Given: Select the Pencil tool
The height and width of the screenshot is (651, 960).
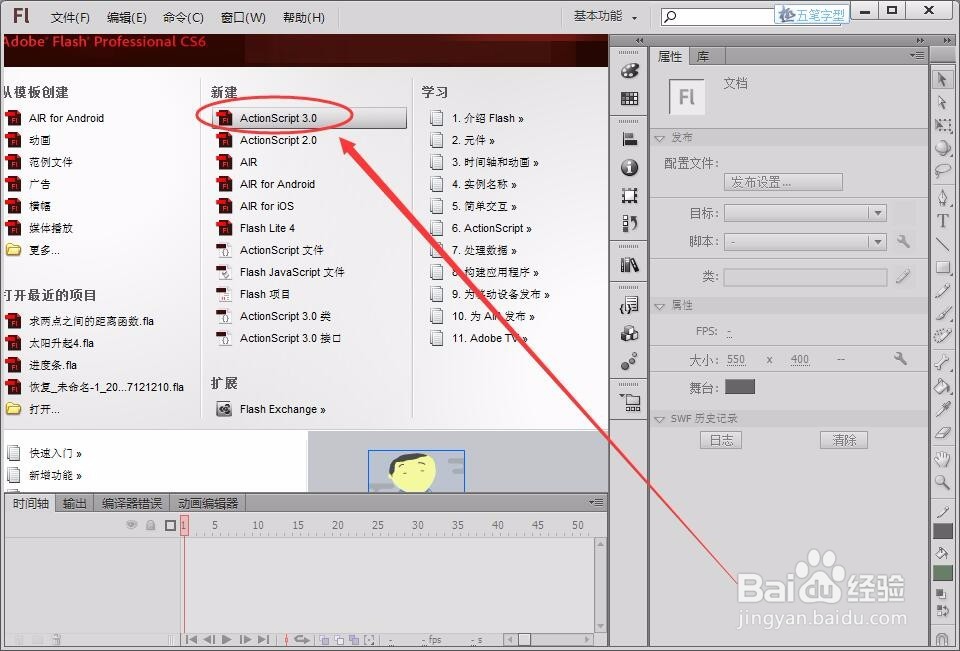Looking at the screenshot, I should point(942,291).
